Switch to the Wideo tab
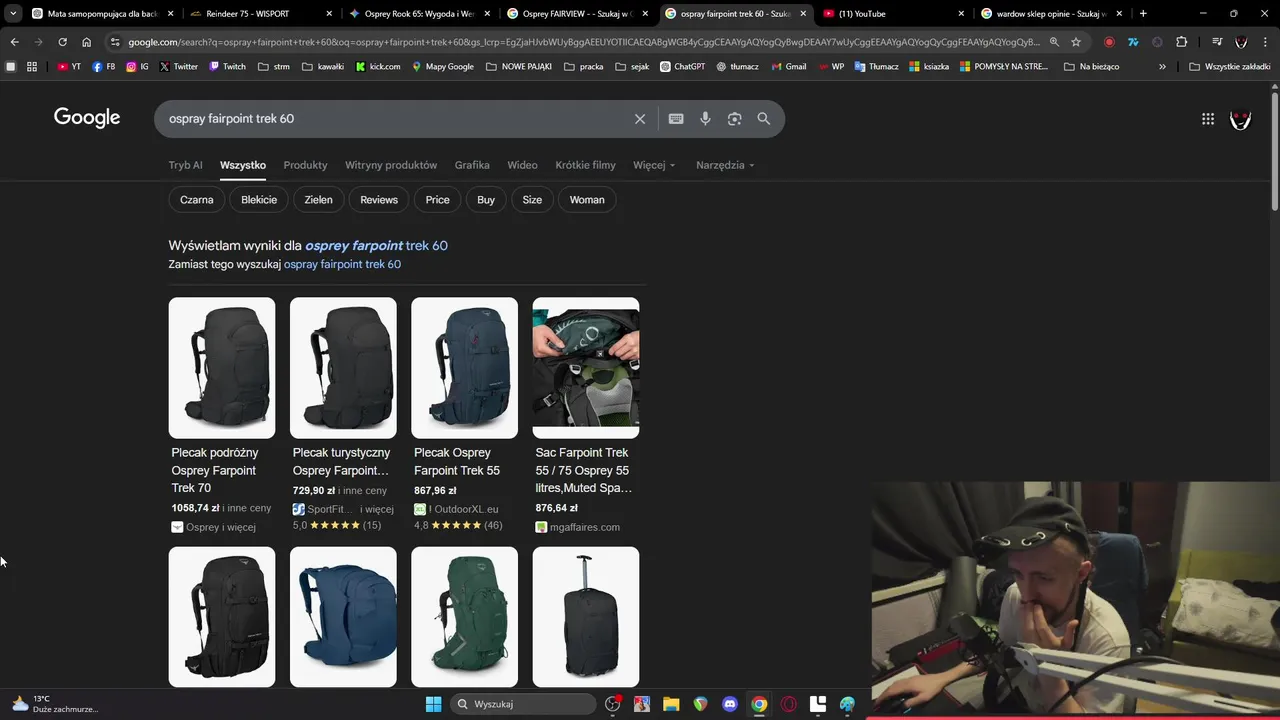1280x720 pixels. [x=522, y=165]
